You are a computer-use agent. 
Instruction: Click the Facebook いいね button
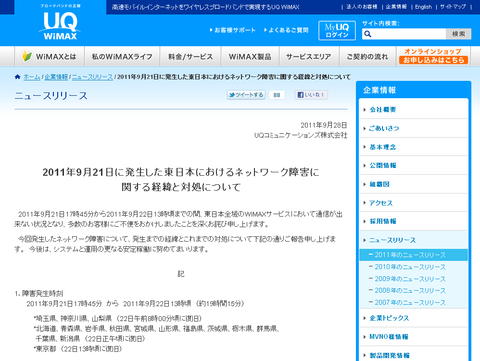tap(311, 95)
